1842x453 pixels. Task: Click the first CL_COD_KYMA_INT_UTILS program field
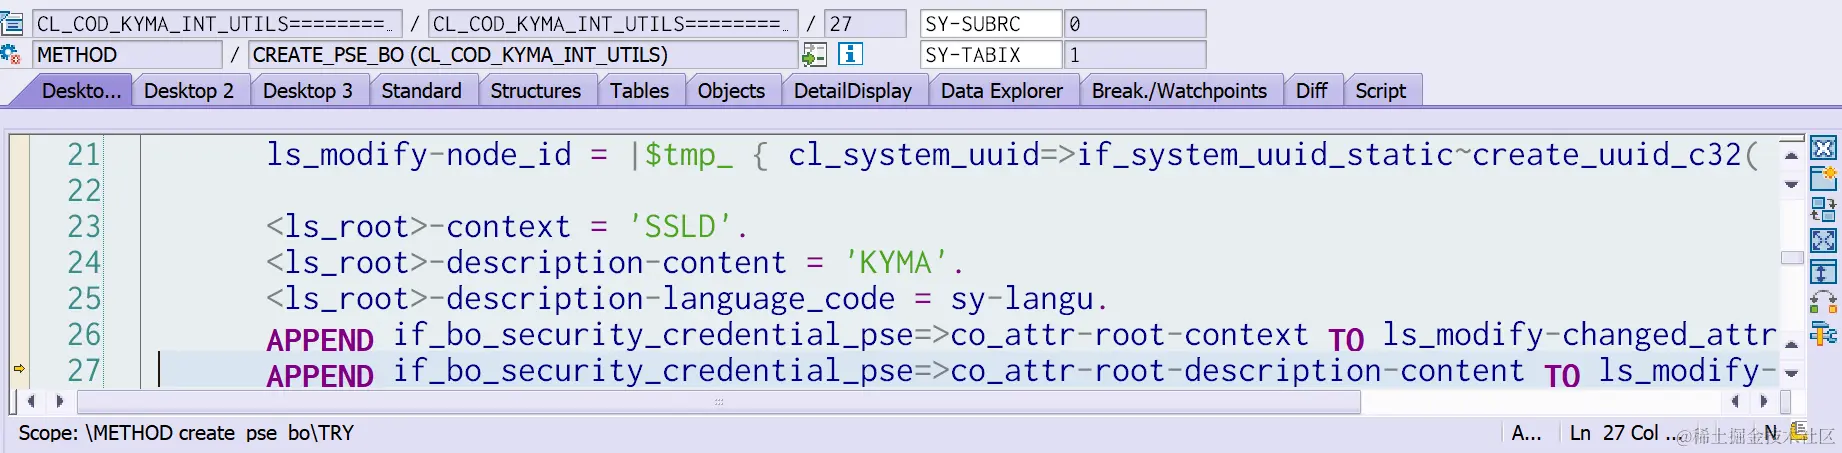[217, 23]
